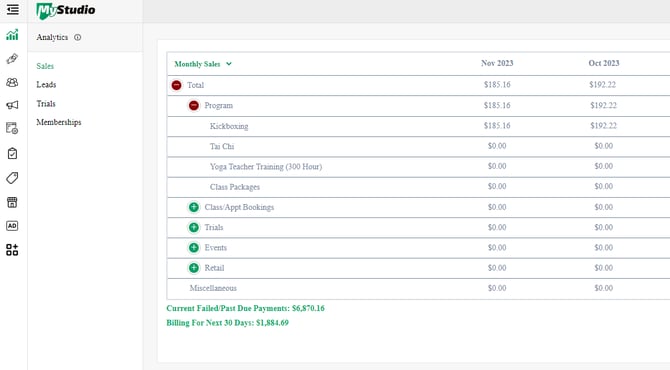Click the Analytics section heading
The width and height of the screenshot is (670, 370).
[52, 37]
